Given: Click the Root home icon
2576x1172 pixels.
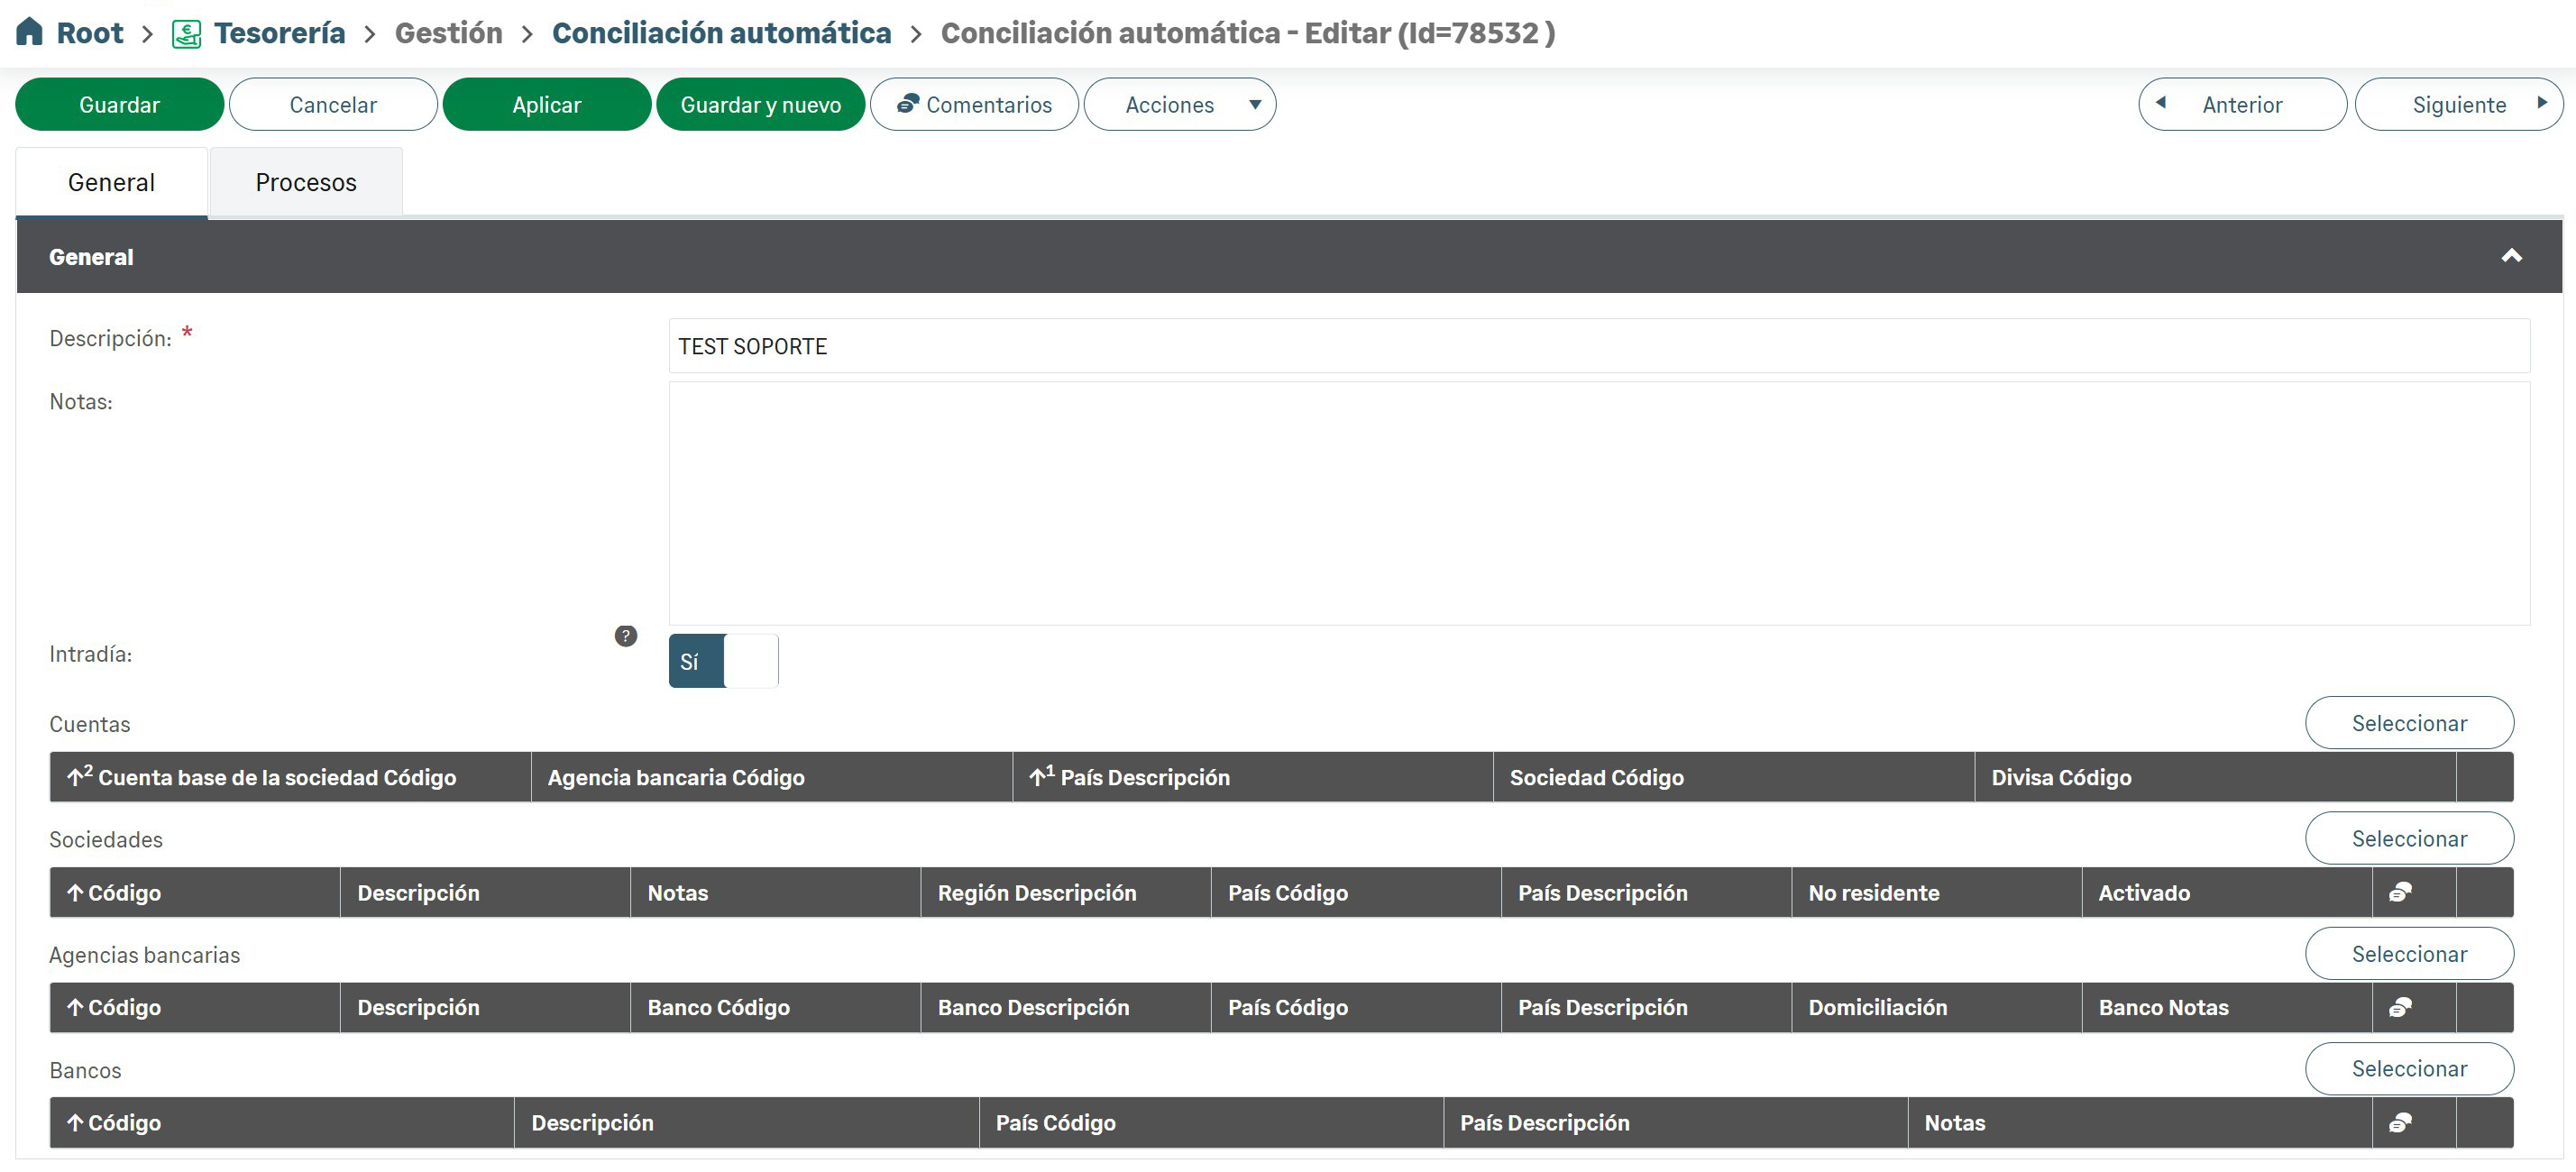Looking at the screenshot, I should pos(30,32).
